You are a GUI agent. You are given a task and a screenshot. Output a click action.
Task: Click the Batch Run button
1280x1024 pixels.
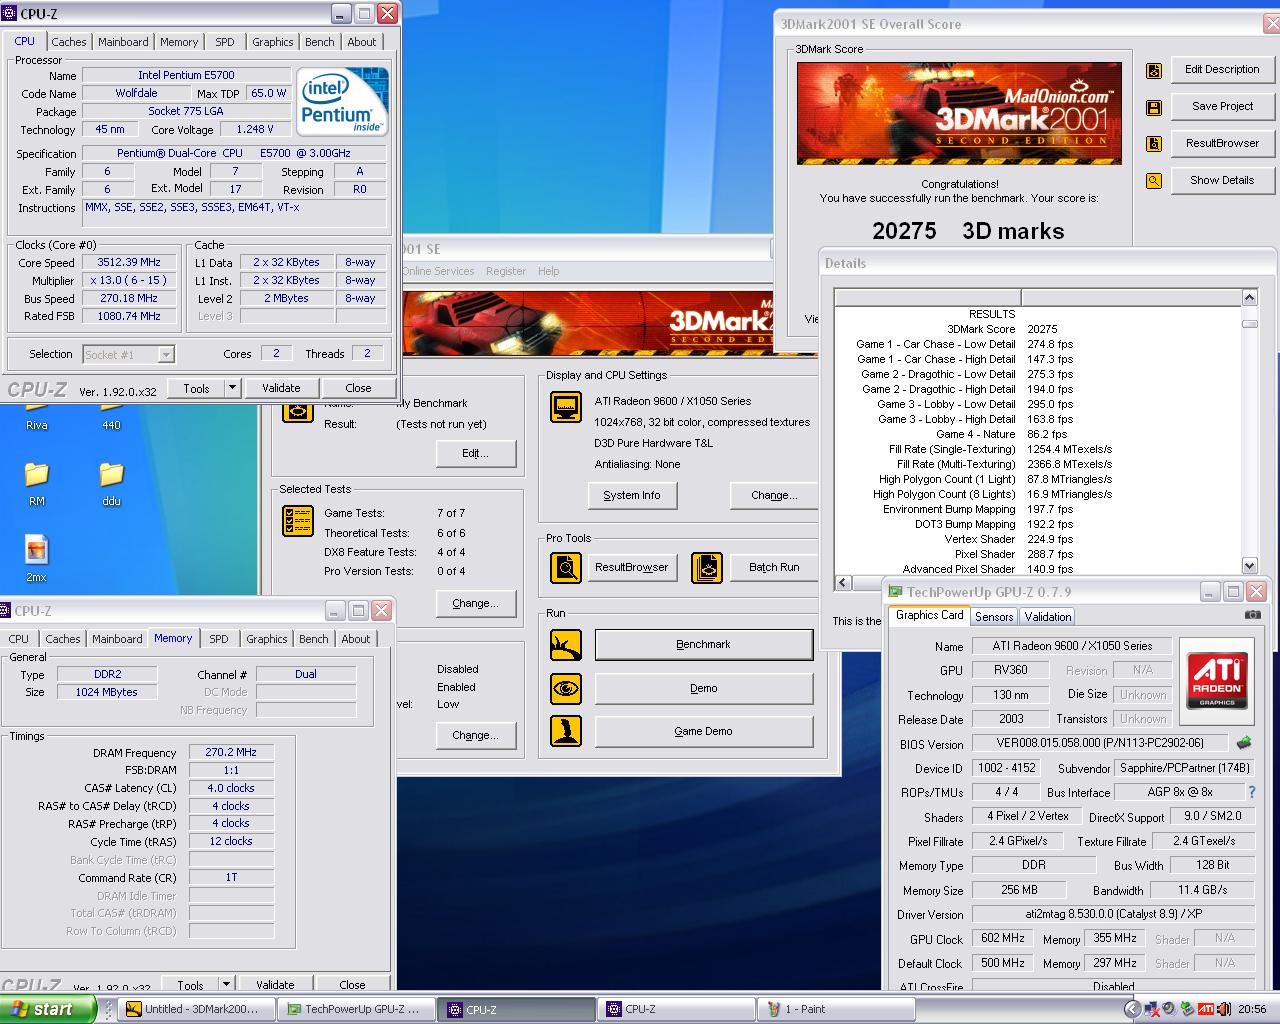(x=774, y=567)
